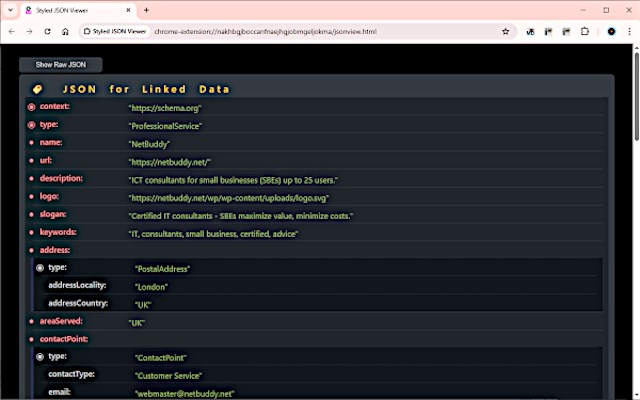Close the Styled JSON Viewer tab
The width and height of the screenshot is (640, 400).
click(x=128, y=10)
